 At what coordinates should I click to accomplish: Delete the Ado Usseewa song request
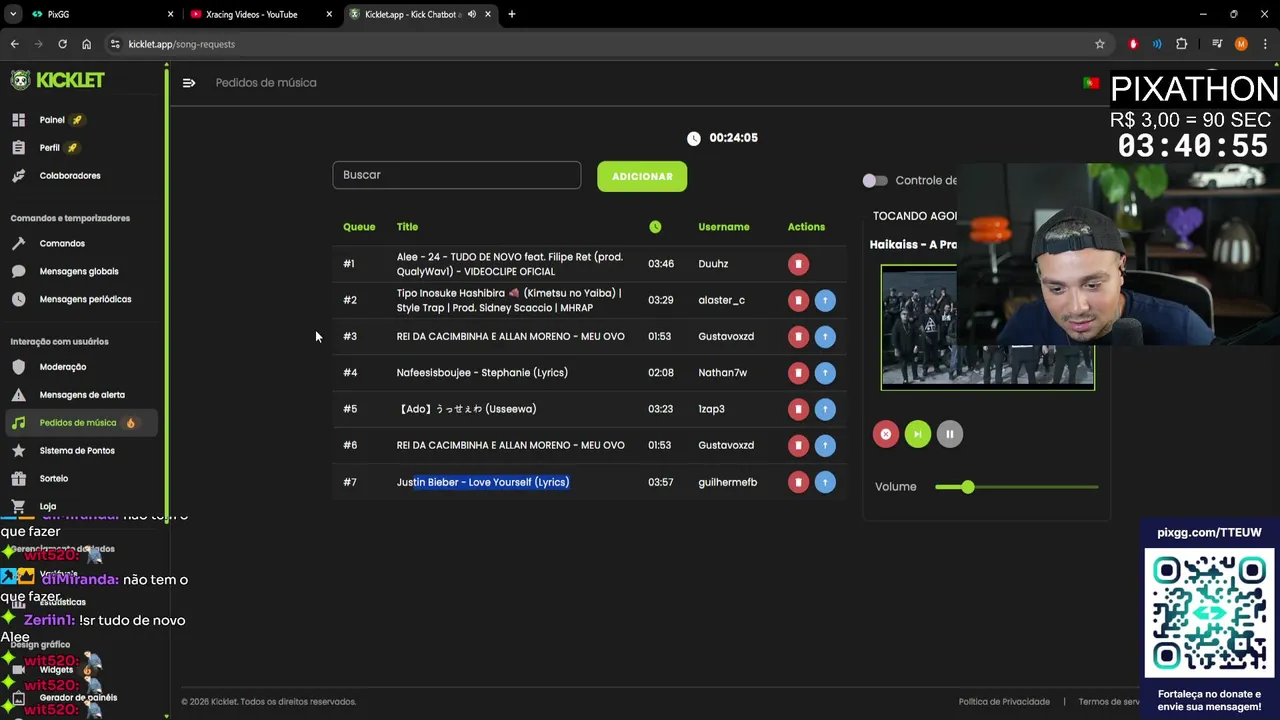coord(798,409)
